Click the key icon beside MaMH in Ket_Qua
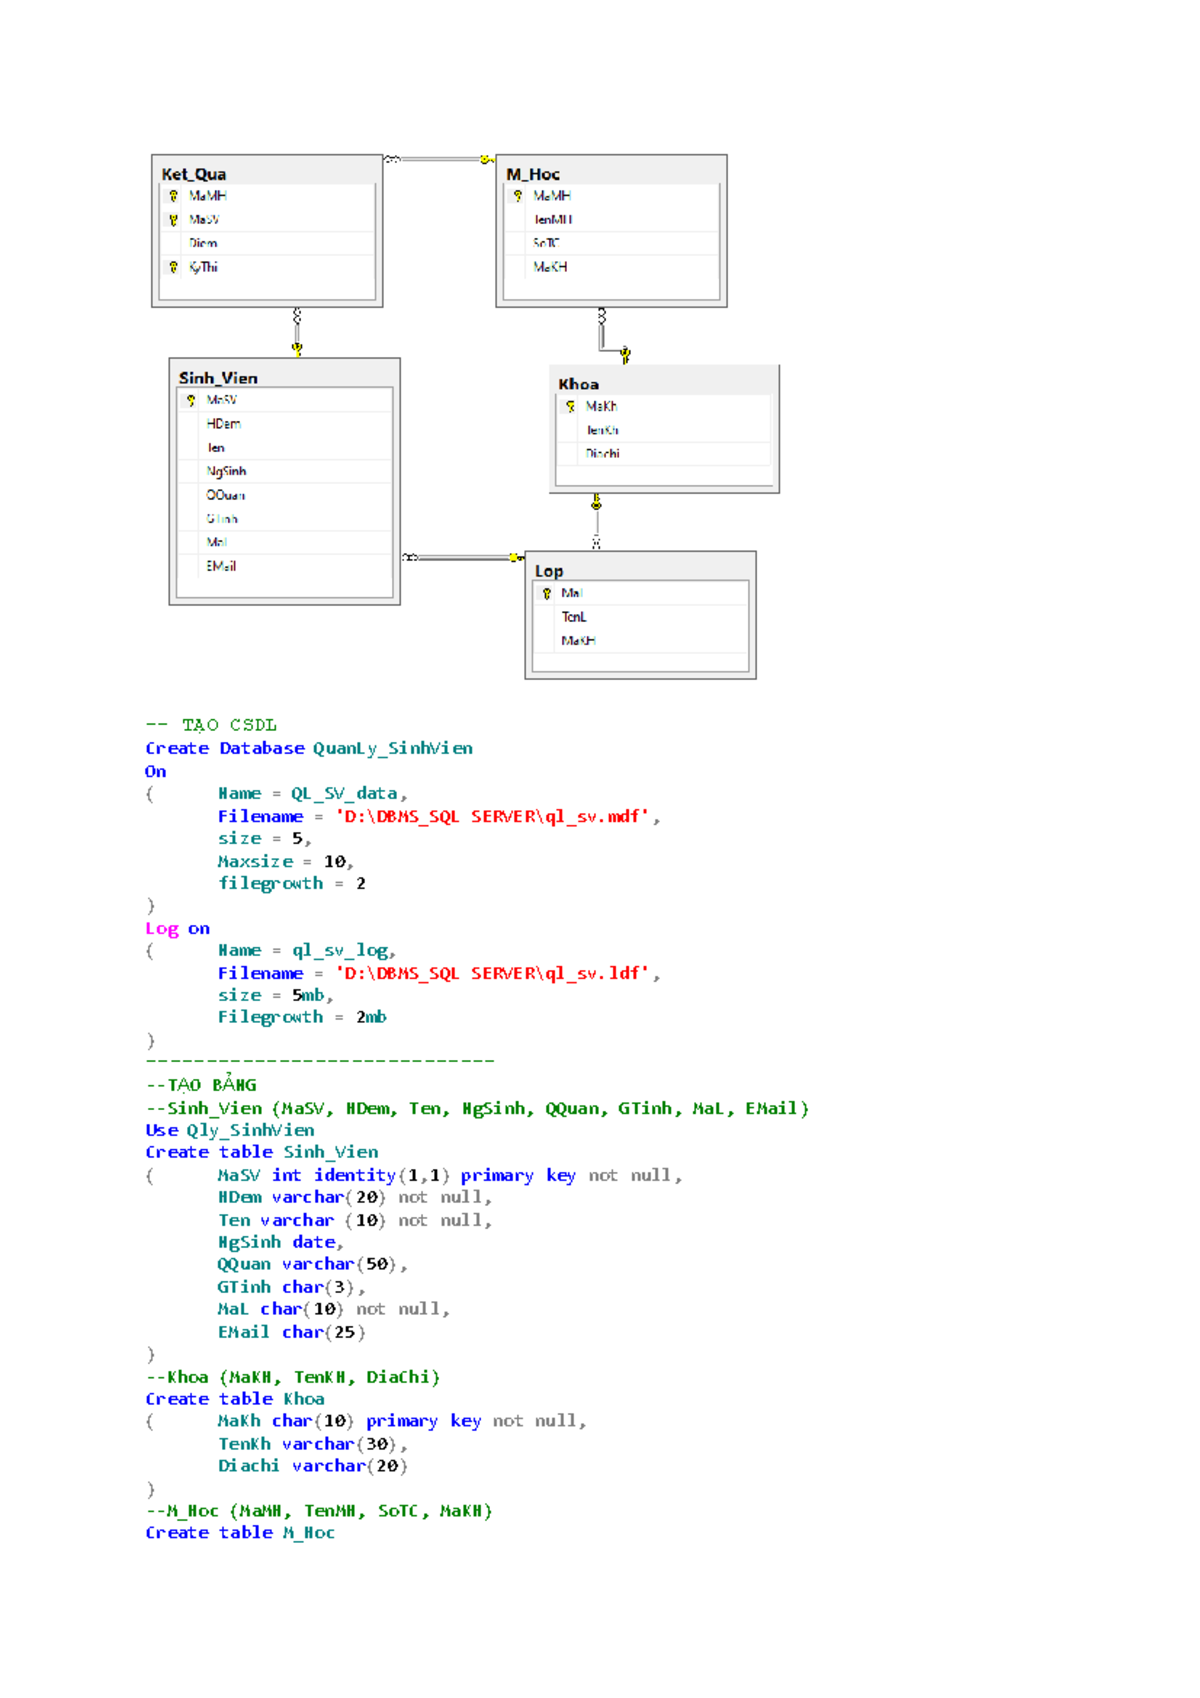The height and width of the screenshot is (1698, 1200). point(174,196)
